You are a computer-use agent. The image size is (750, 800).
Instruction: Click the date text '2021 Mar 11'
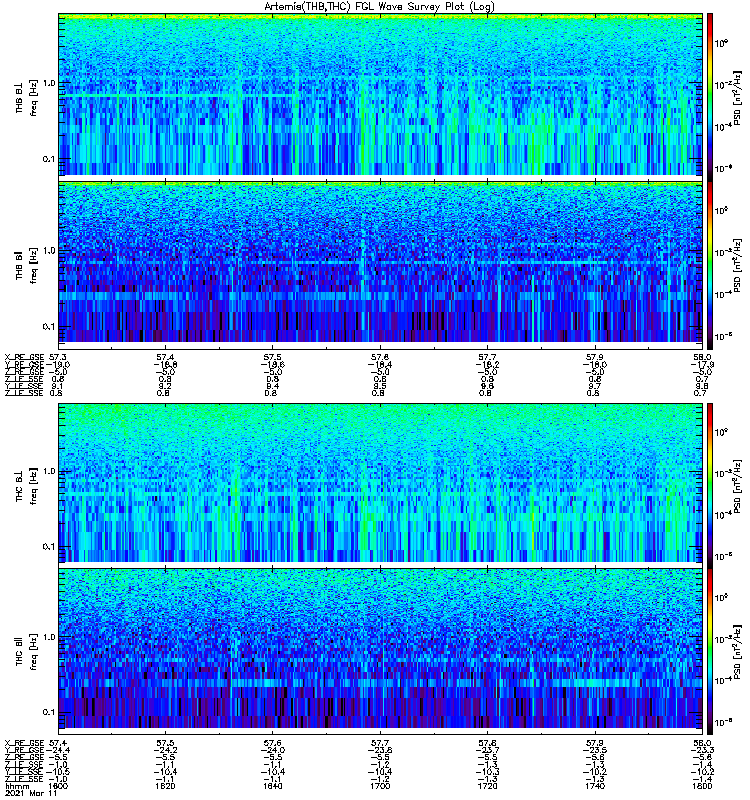pos(31,793)
